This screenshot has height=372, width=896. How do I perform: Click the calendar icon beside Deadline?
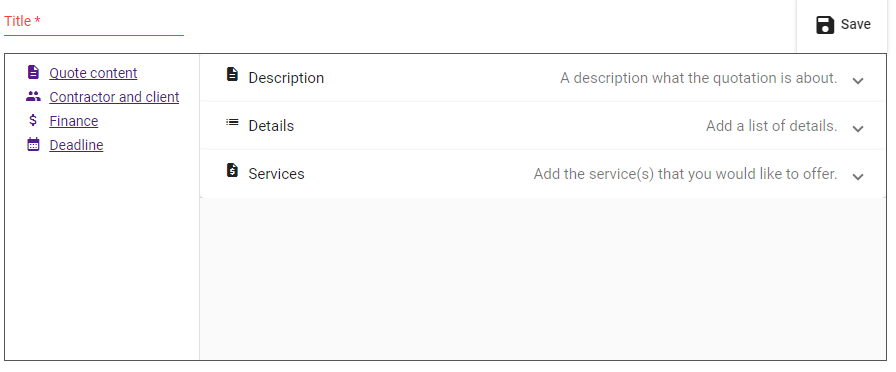tap(34, 144)
